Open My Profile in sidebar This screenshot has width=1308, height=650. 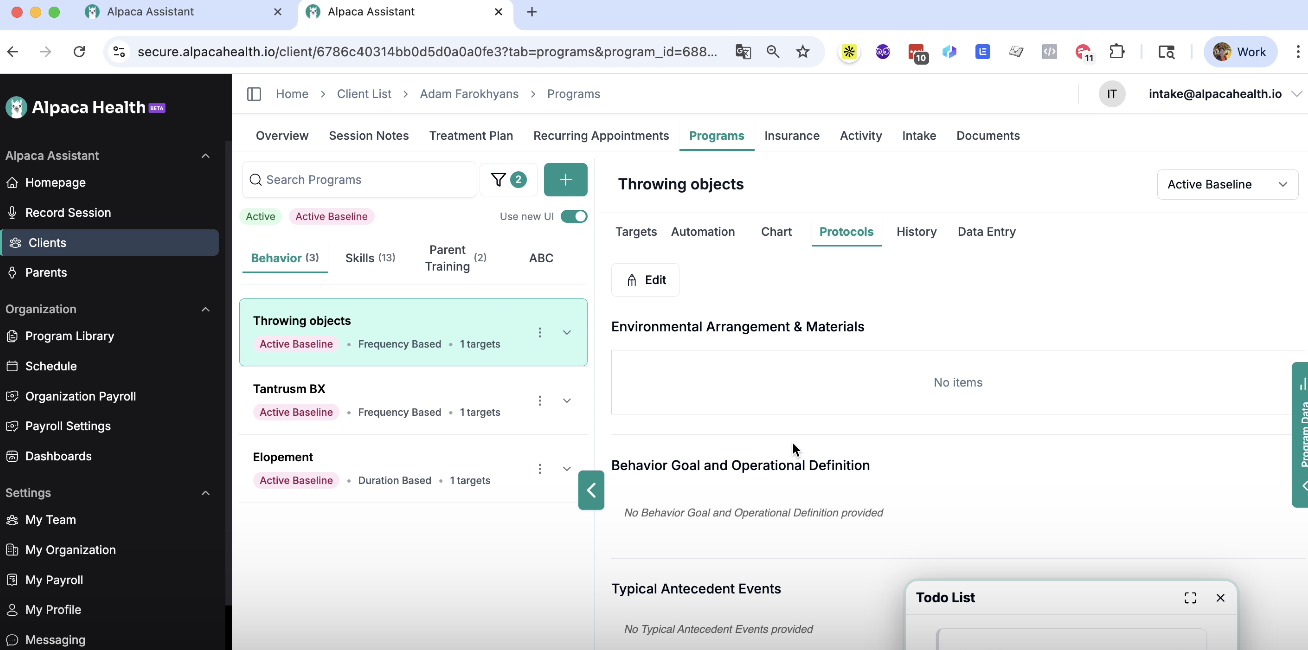point(53,610)
